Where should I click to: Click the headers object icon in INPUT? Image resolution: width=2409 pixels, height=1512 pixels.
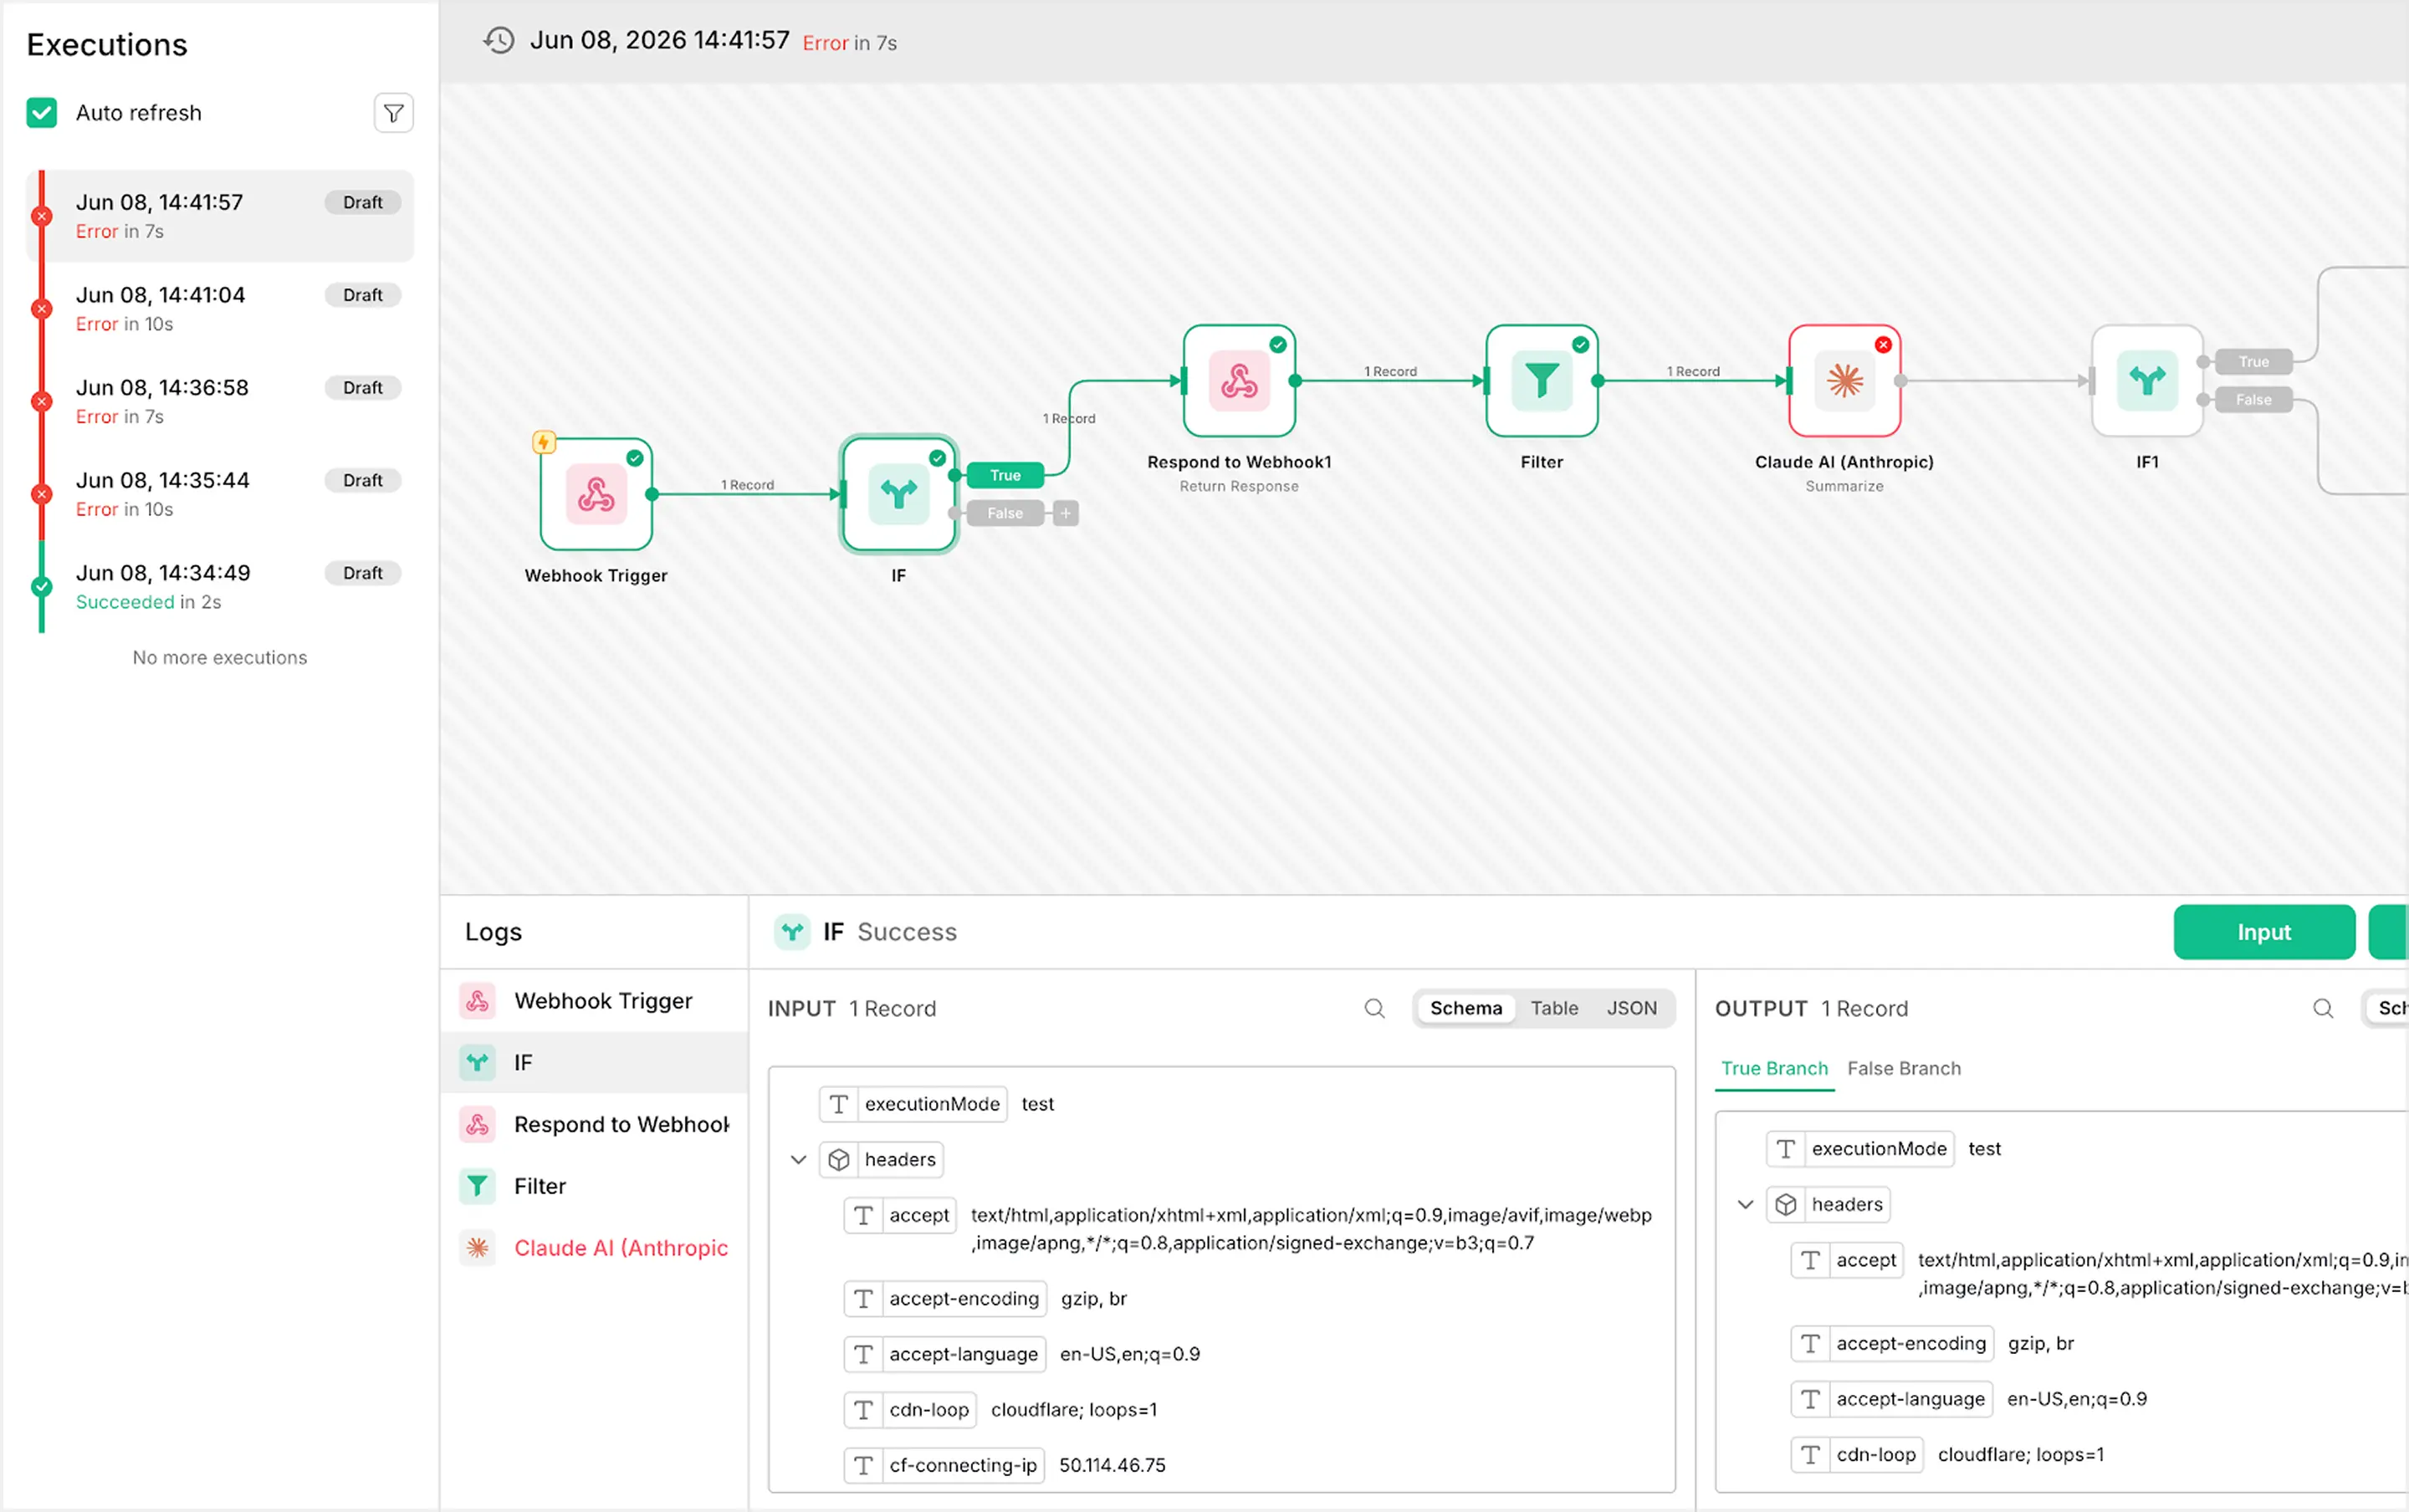839,1160
